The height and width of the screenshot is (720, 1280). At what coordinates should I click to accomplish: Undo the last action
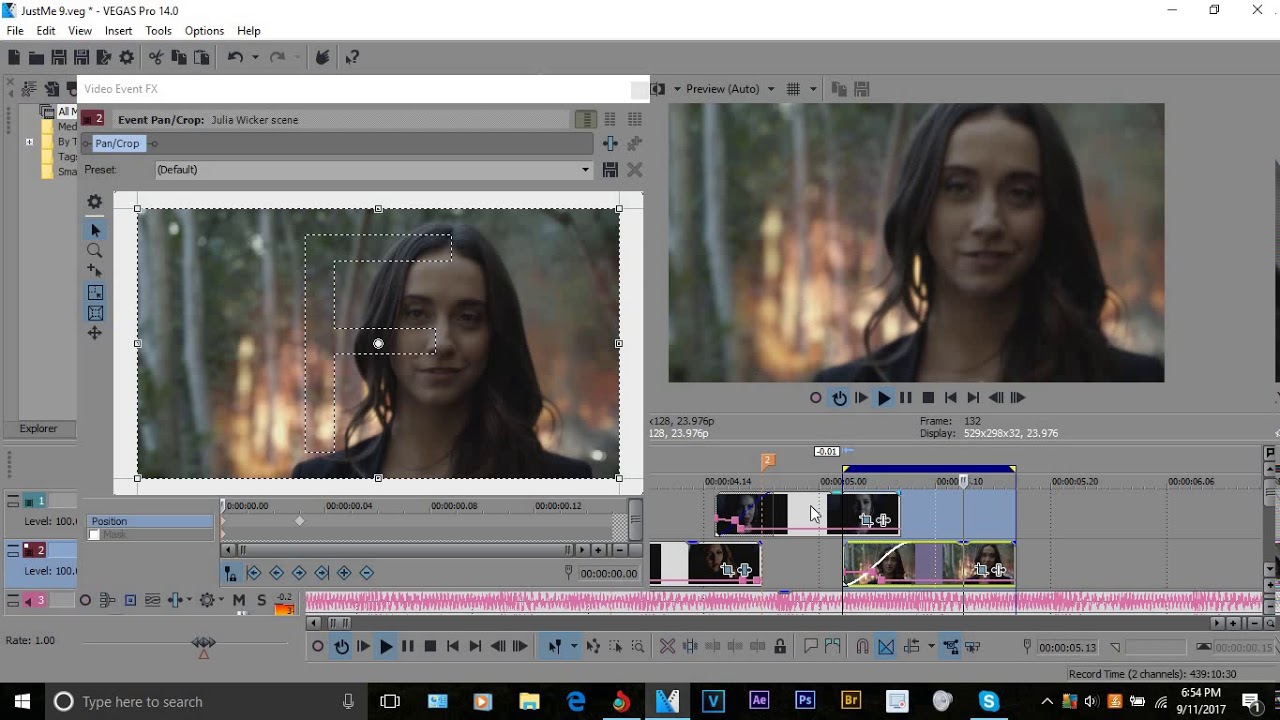tap(235, 58)
